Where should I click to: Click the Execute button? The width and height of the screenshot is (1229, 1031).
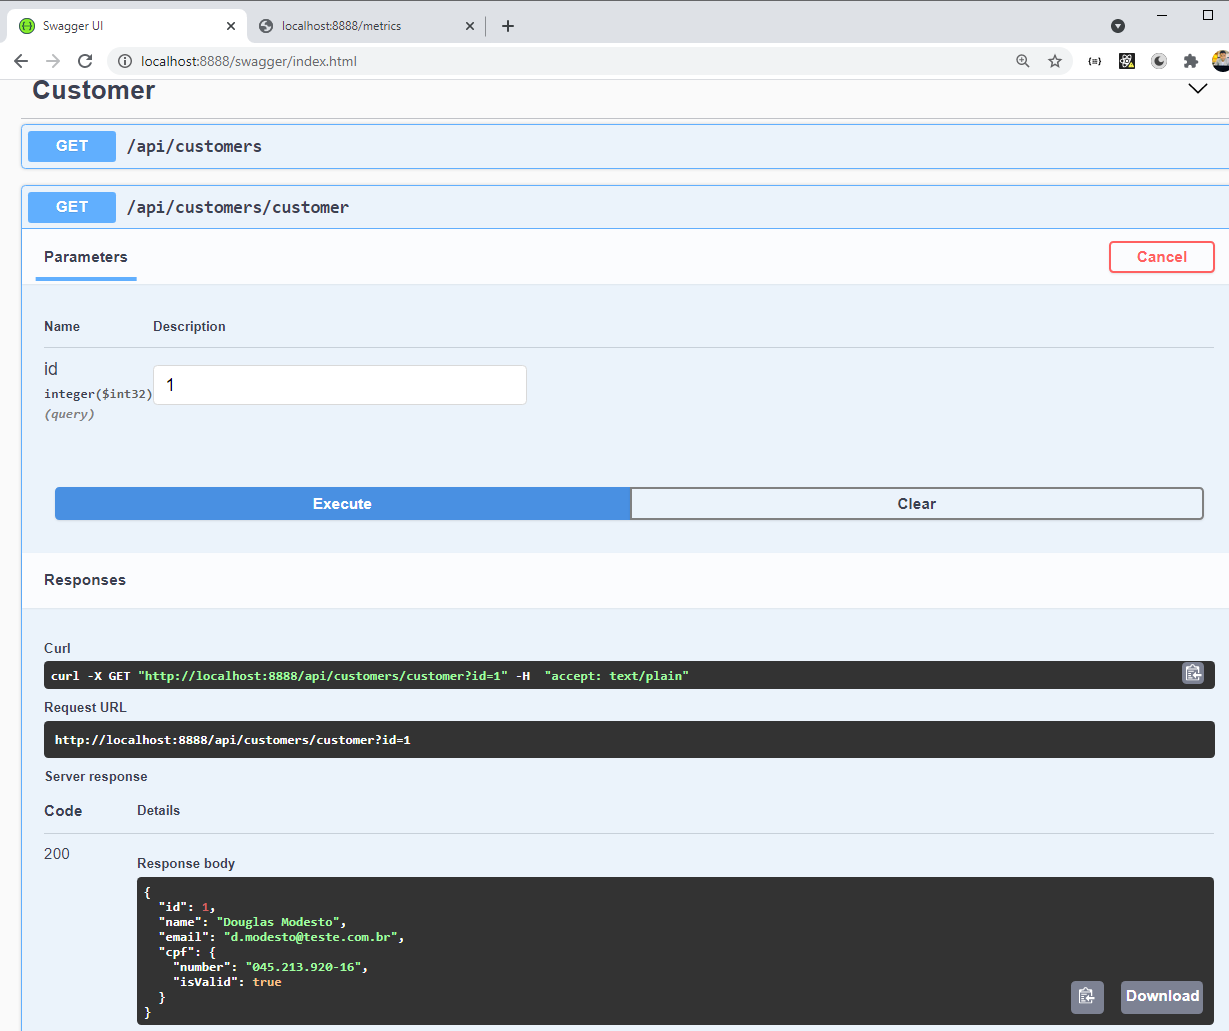343,504
